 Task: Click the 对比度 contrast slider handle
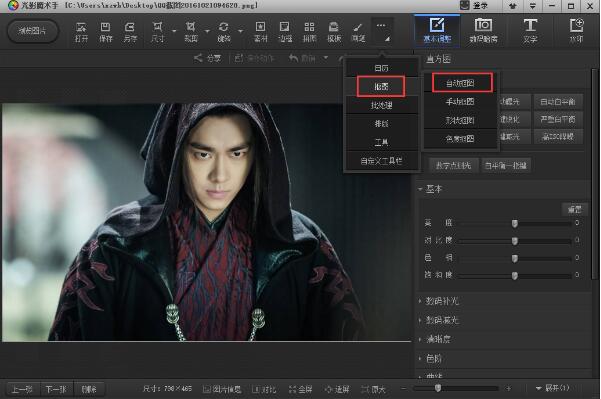point(515,241)
